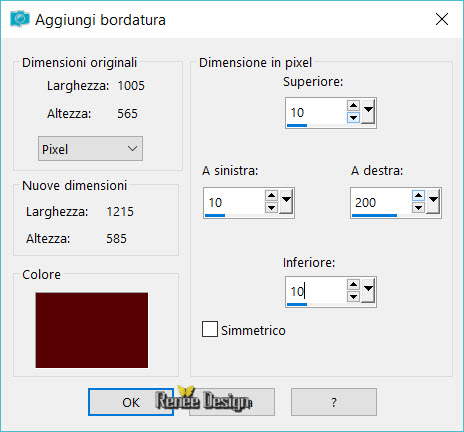Image resolution: width=464 pixels, height=432 pixels.
Task: Open the A sinistra slider dropdown arrow
Action: pos(287,201)
